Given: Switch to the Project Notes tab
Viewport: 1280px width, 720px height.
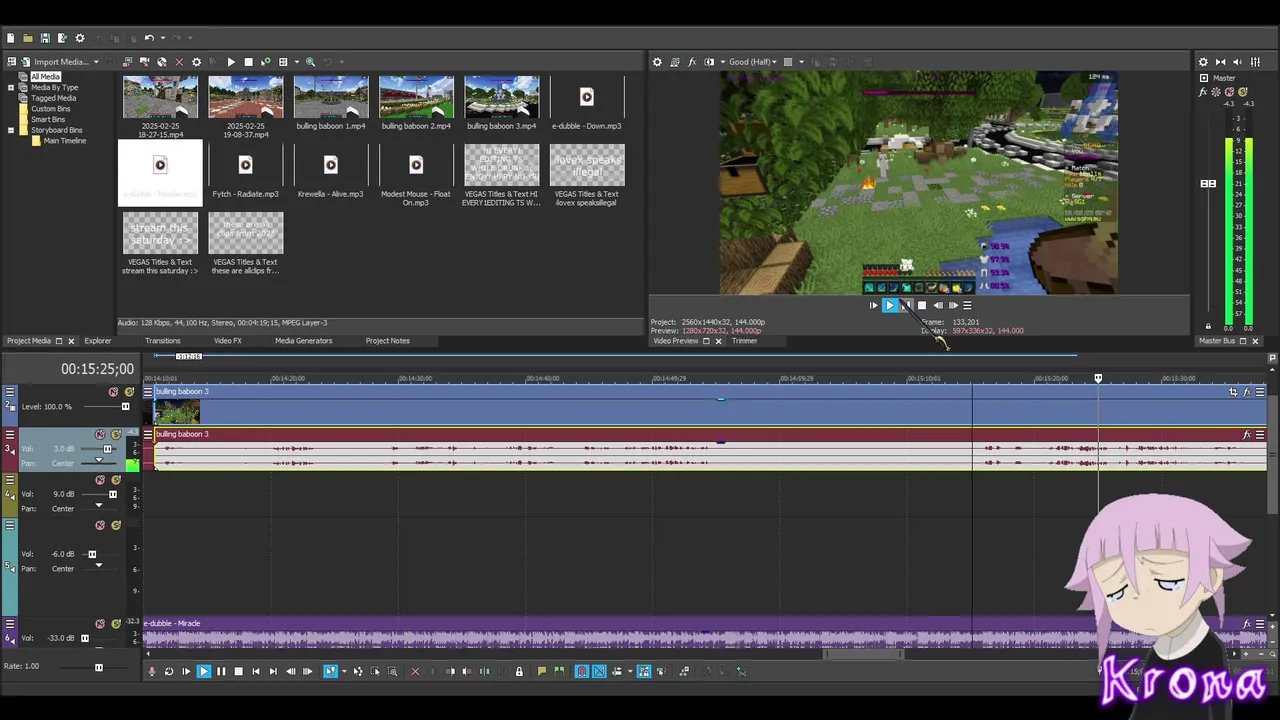Looking at the screenshot, I should click(x=387, y=341).
